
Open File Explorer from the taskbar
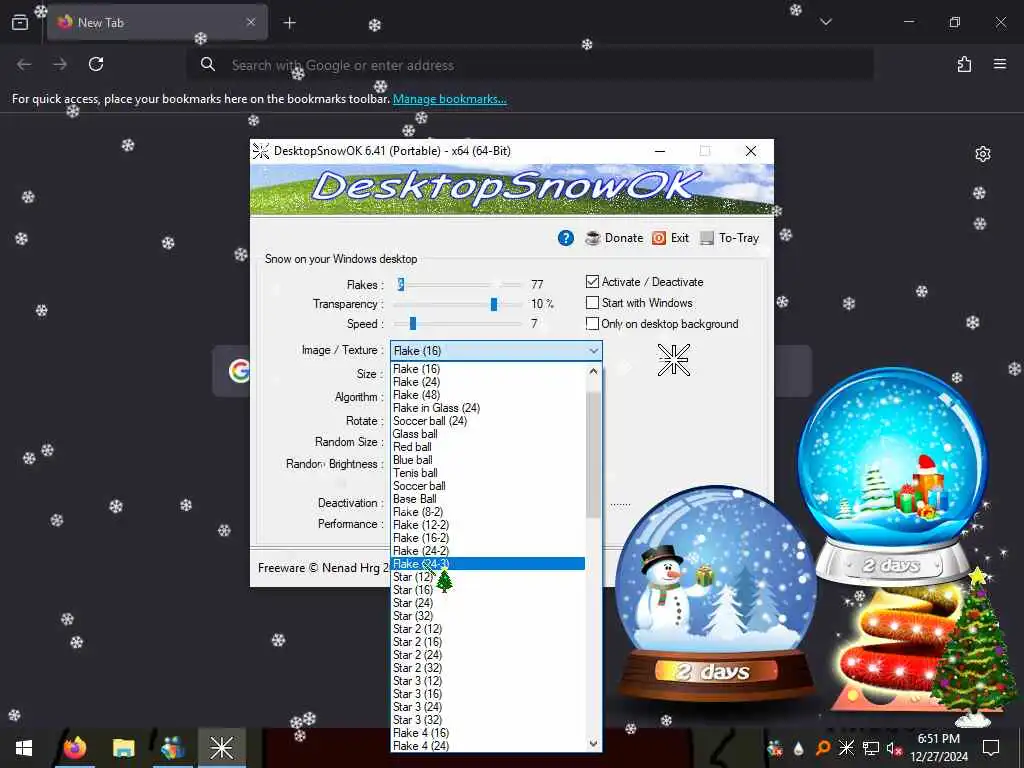[123, 748]
